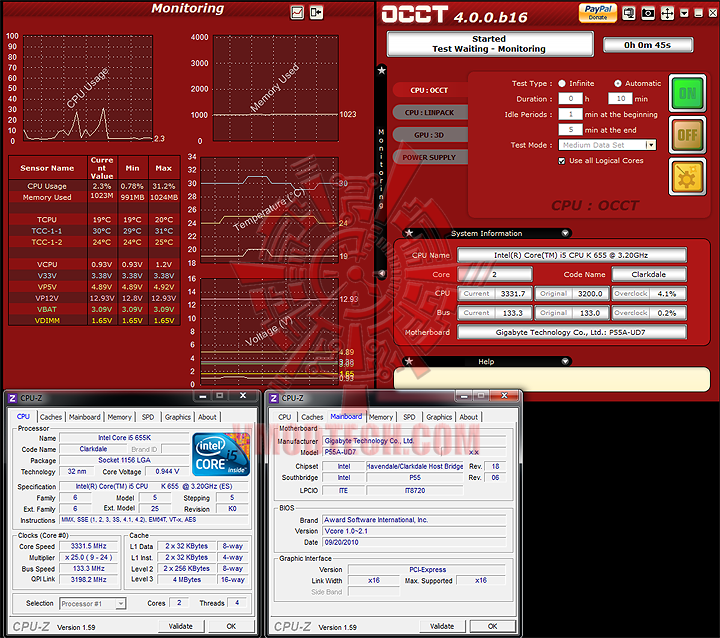Open the Mainboard tab in the left CPU-Z window
This screenshot has height=638, width=720.
click(x=84, y=417)
